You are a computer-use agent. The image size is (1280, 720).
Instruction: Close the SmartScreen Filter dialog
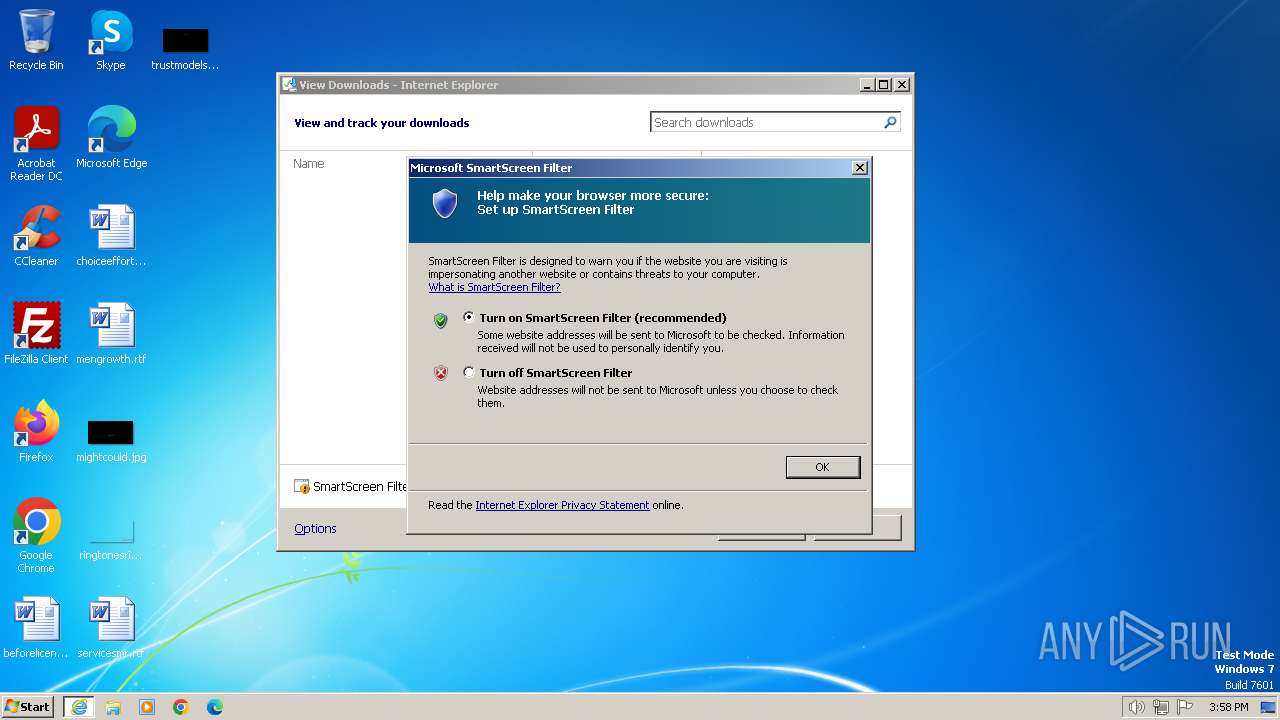859,168
